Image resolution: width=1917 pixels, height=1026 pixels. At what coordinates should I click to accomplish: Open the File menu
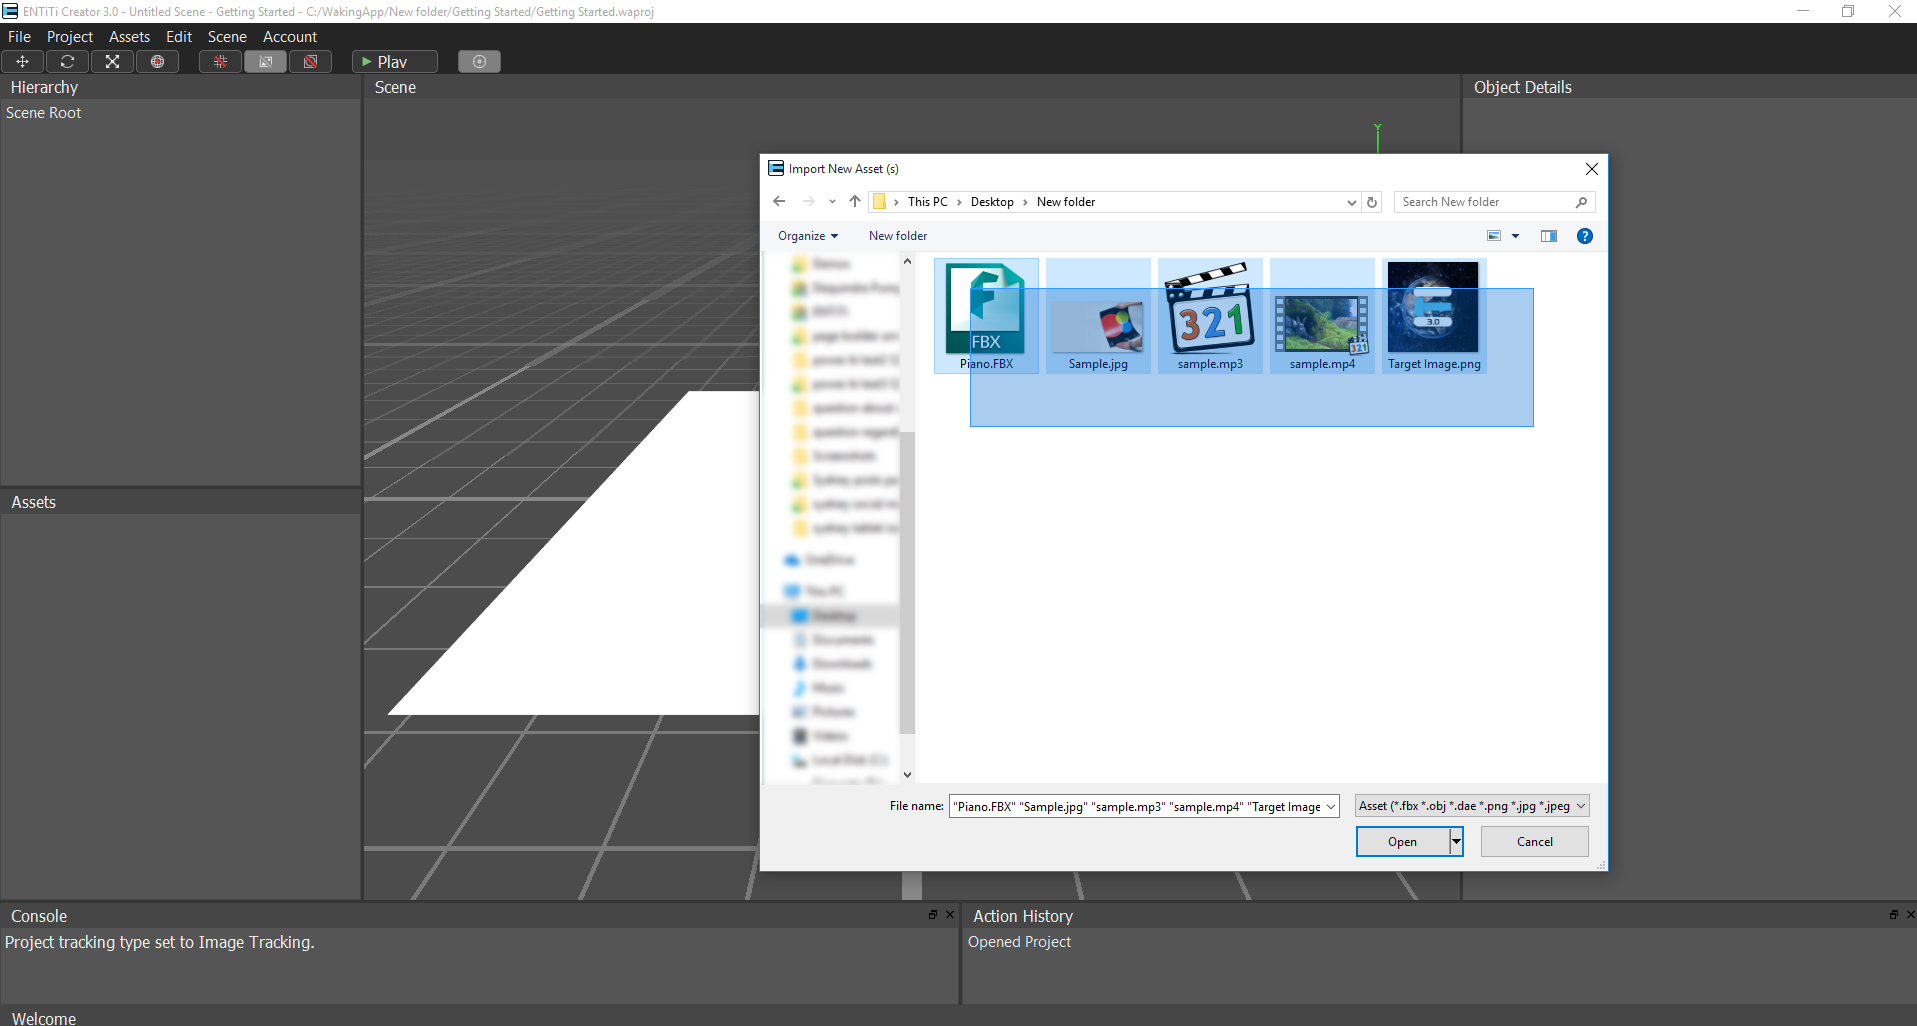(x=19, y=37)
